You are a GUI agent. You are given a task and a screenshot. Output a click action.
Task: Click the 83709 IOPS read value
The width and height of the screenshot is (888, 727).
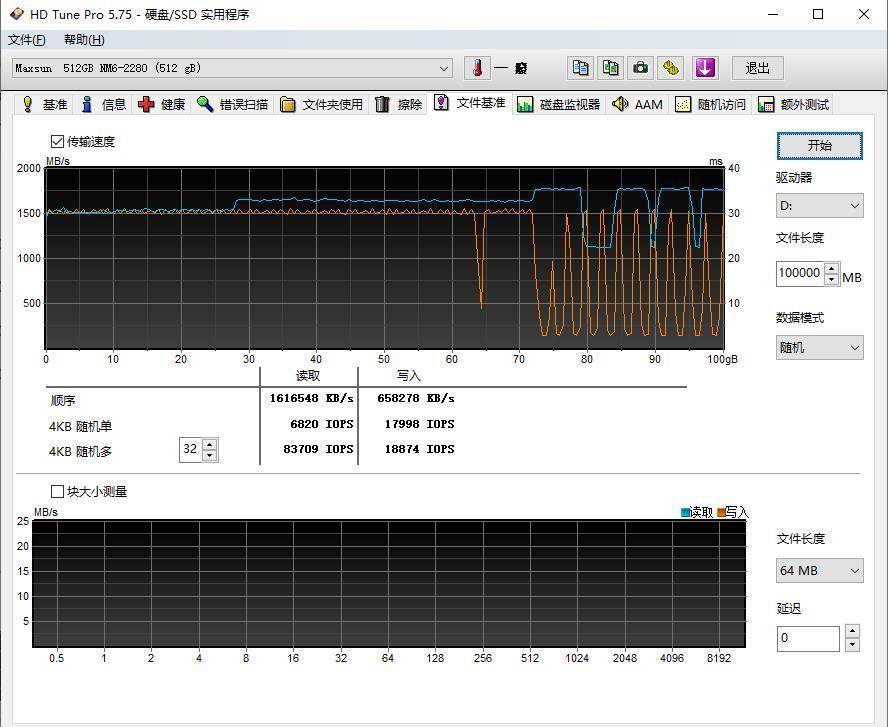coord(318,449)
